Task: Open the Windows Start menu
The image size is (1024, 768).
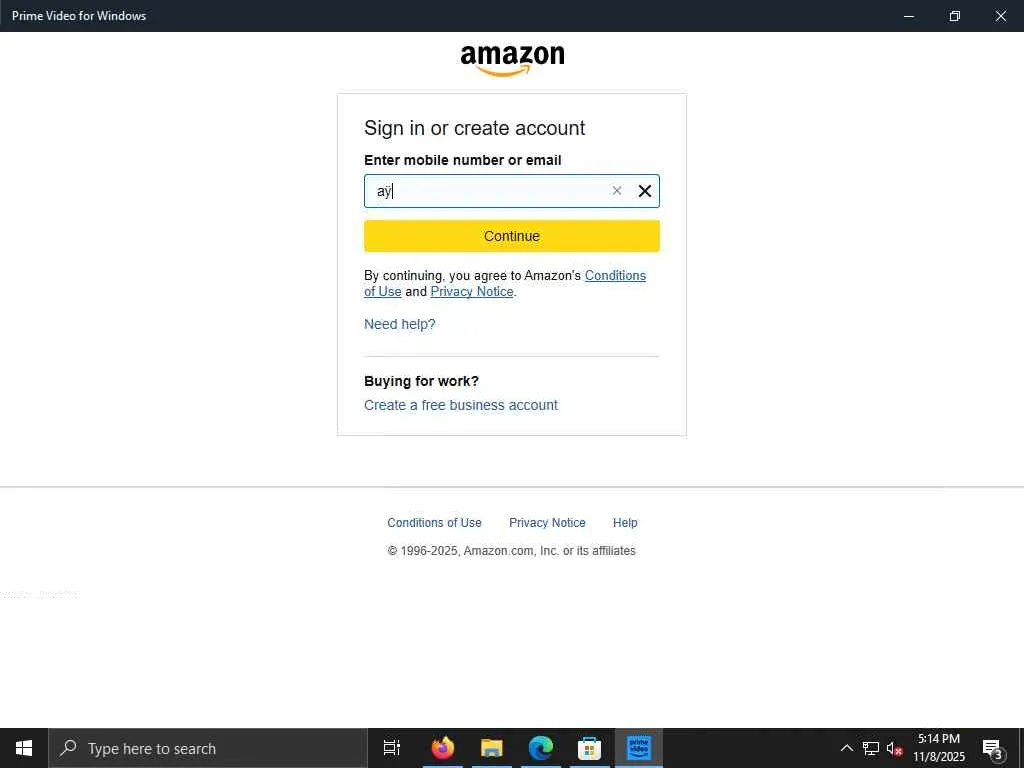Action: 24,748
